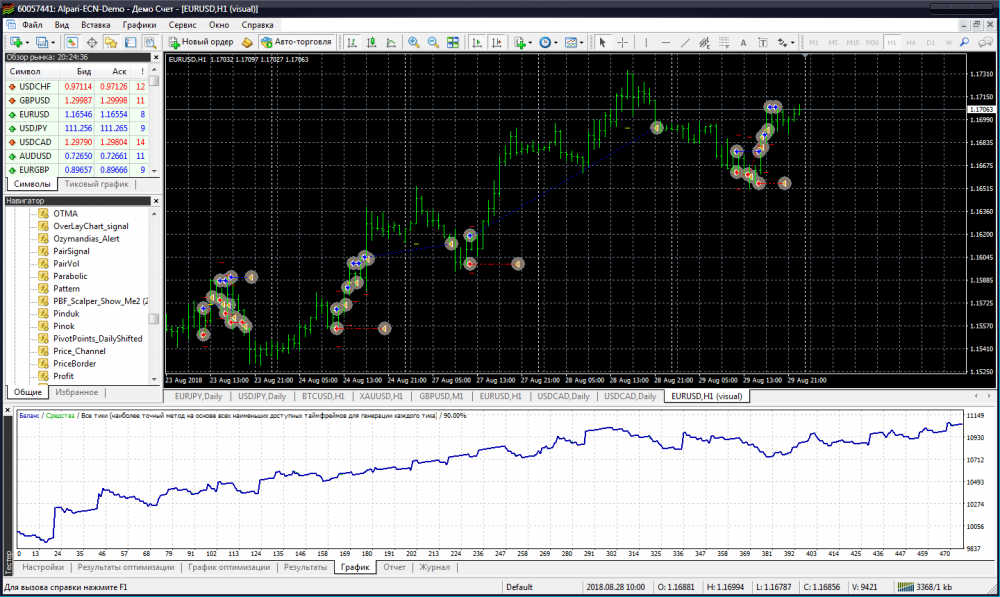Select the arrow cursor tool
This screenshot has width=1000, height=597.
[602, 42]
